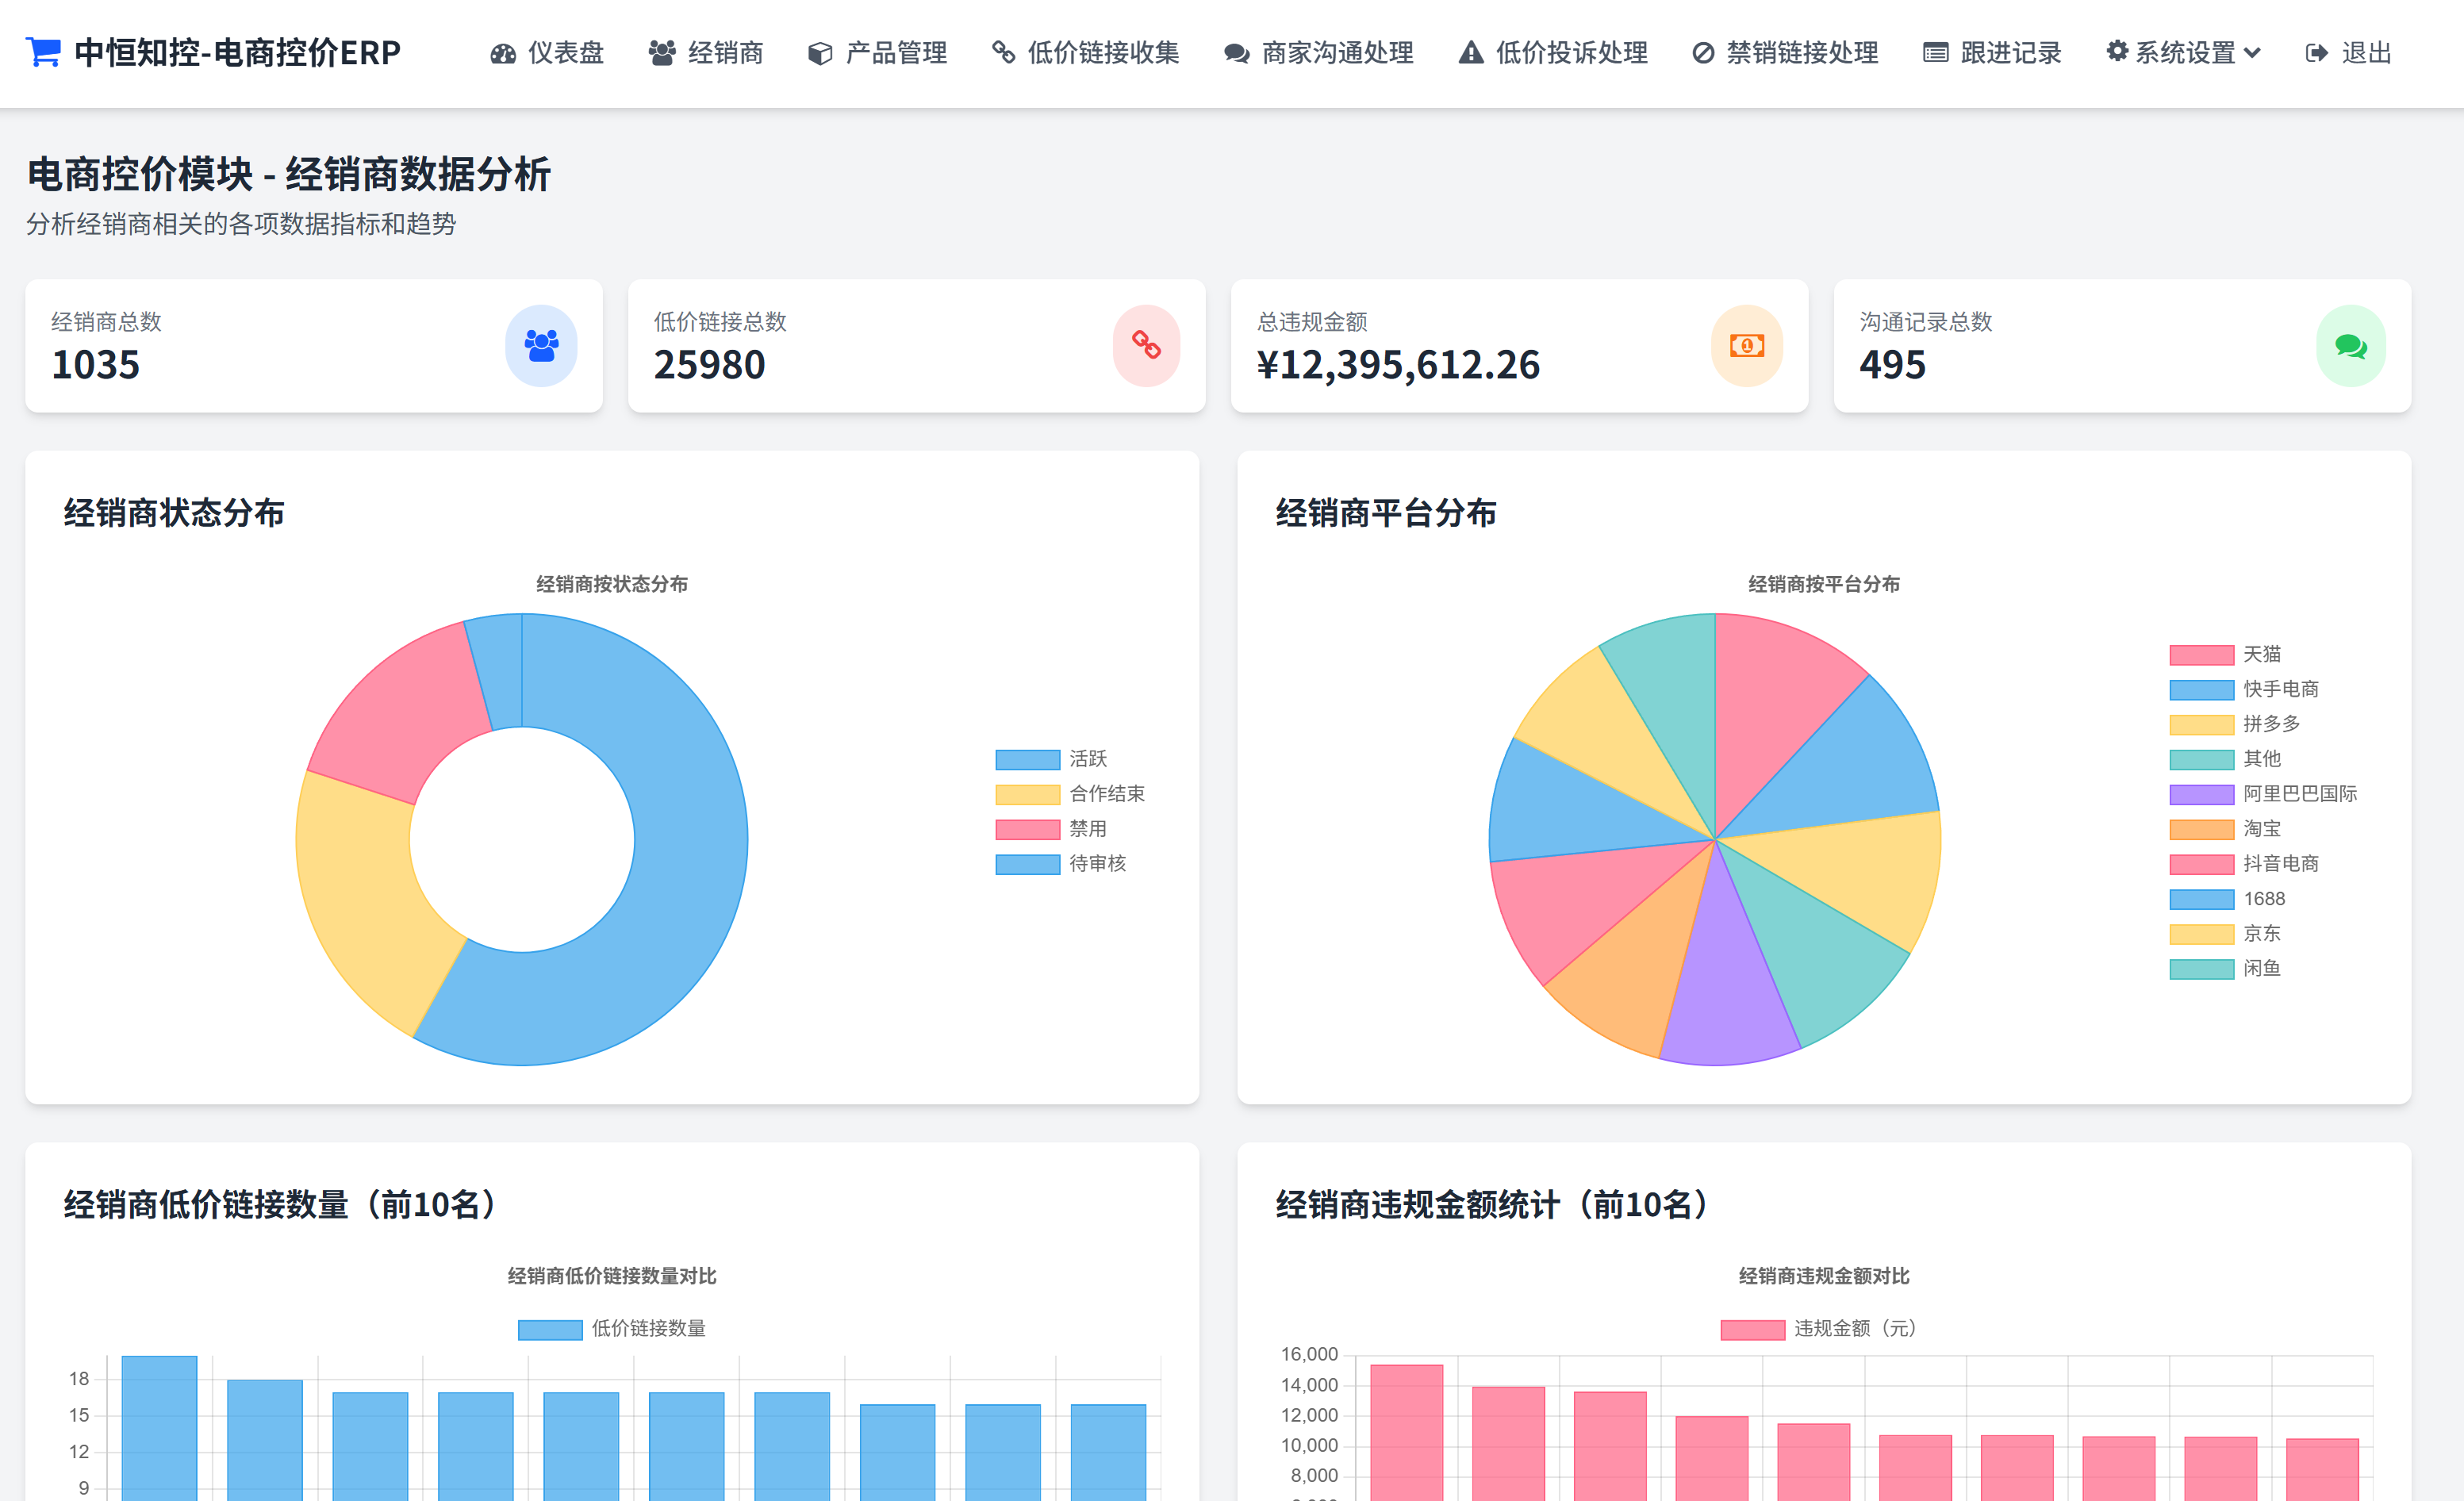Click the 经销商平台分布 card heading
This screenshot has width=2464, height=1501.
coord(1386,513)
